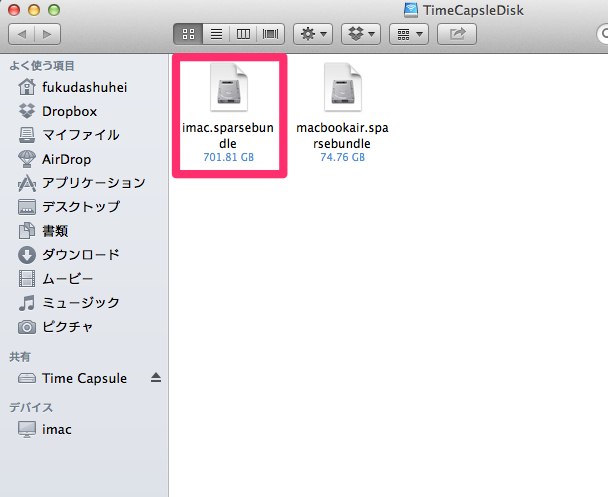Select Time Capsule under 共有
The height and width of the screenshot is (497, 608).
pos(85,378)
